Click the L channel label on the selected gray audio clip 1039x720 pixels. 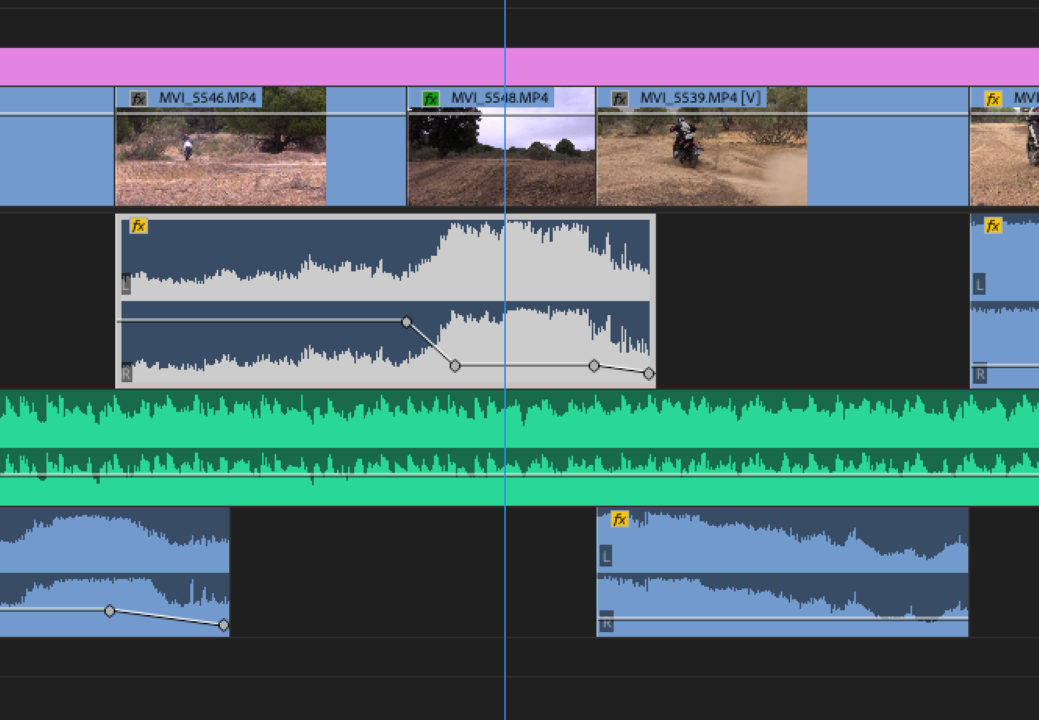pyautogui.click(x=126, y=284)
